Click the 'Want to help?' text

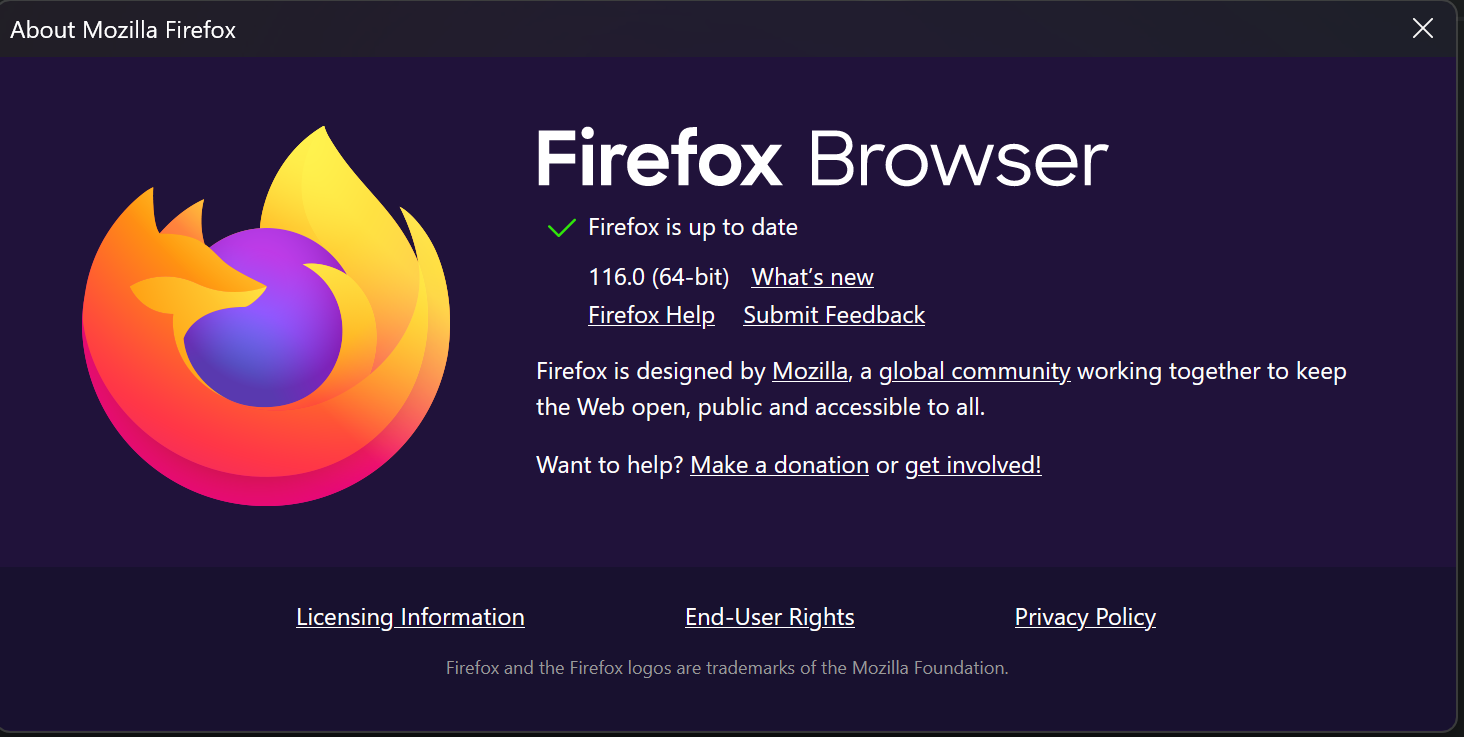pyautogui.click(x=610, y=465)
